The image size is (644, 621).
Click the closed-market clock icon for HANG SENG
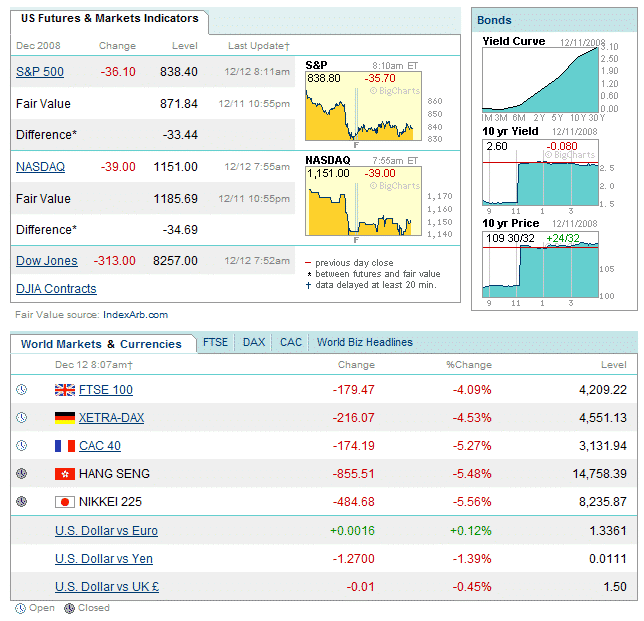point(22,474)
